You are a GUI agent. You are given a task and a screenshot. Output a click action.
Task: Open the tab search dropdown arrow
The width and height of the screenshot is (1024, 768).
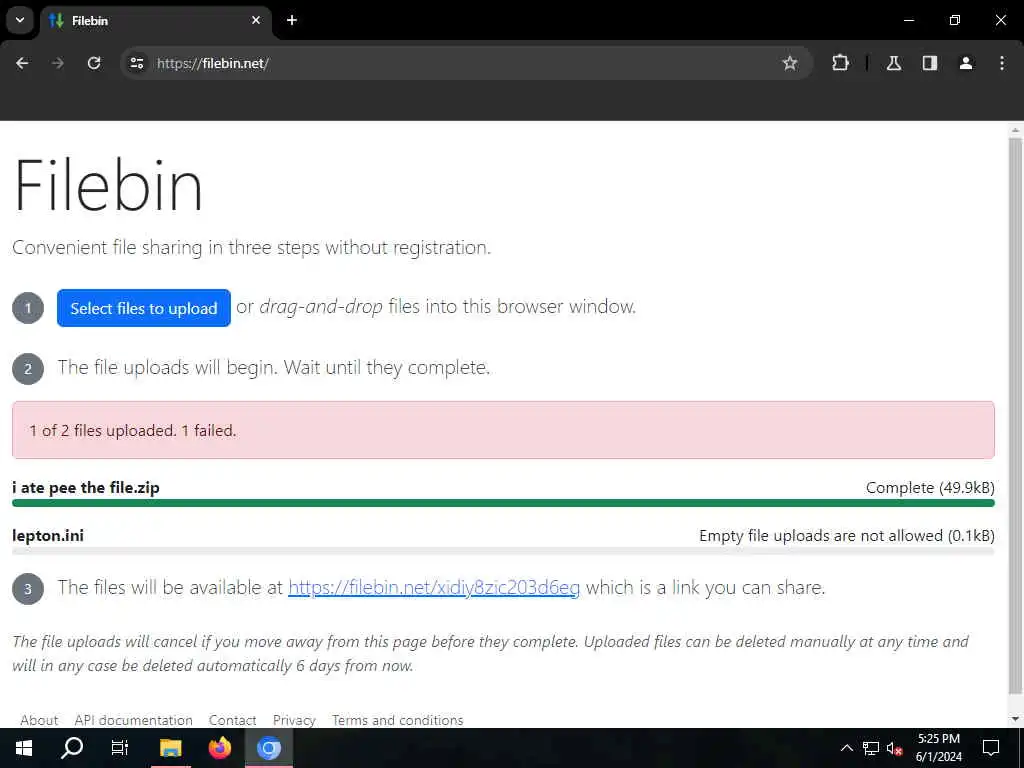20,20
